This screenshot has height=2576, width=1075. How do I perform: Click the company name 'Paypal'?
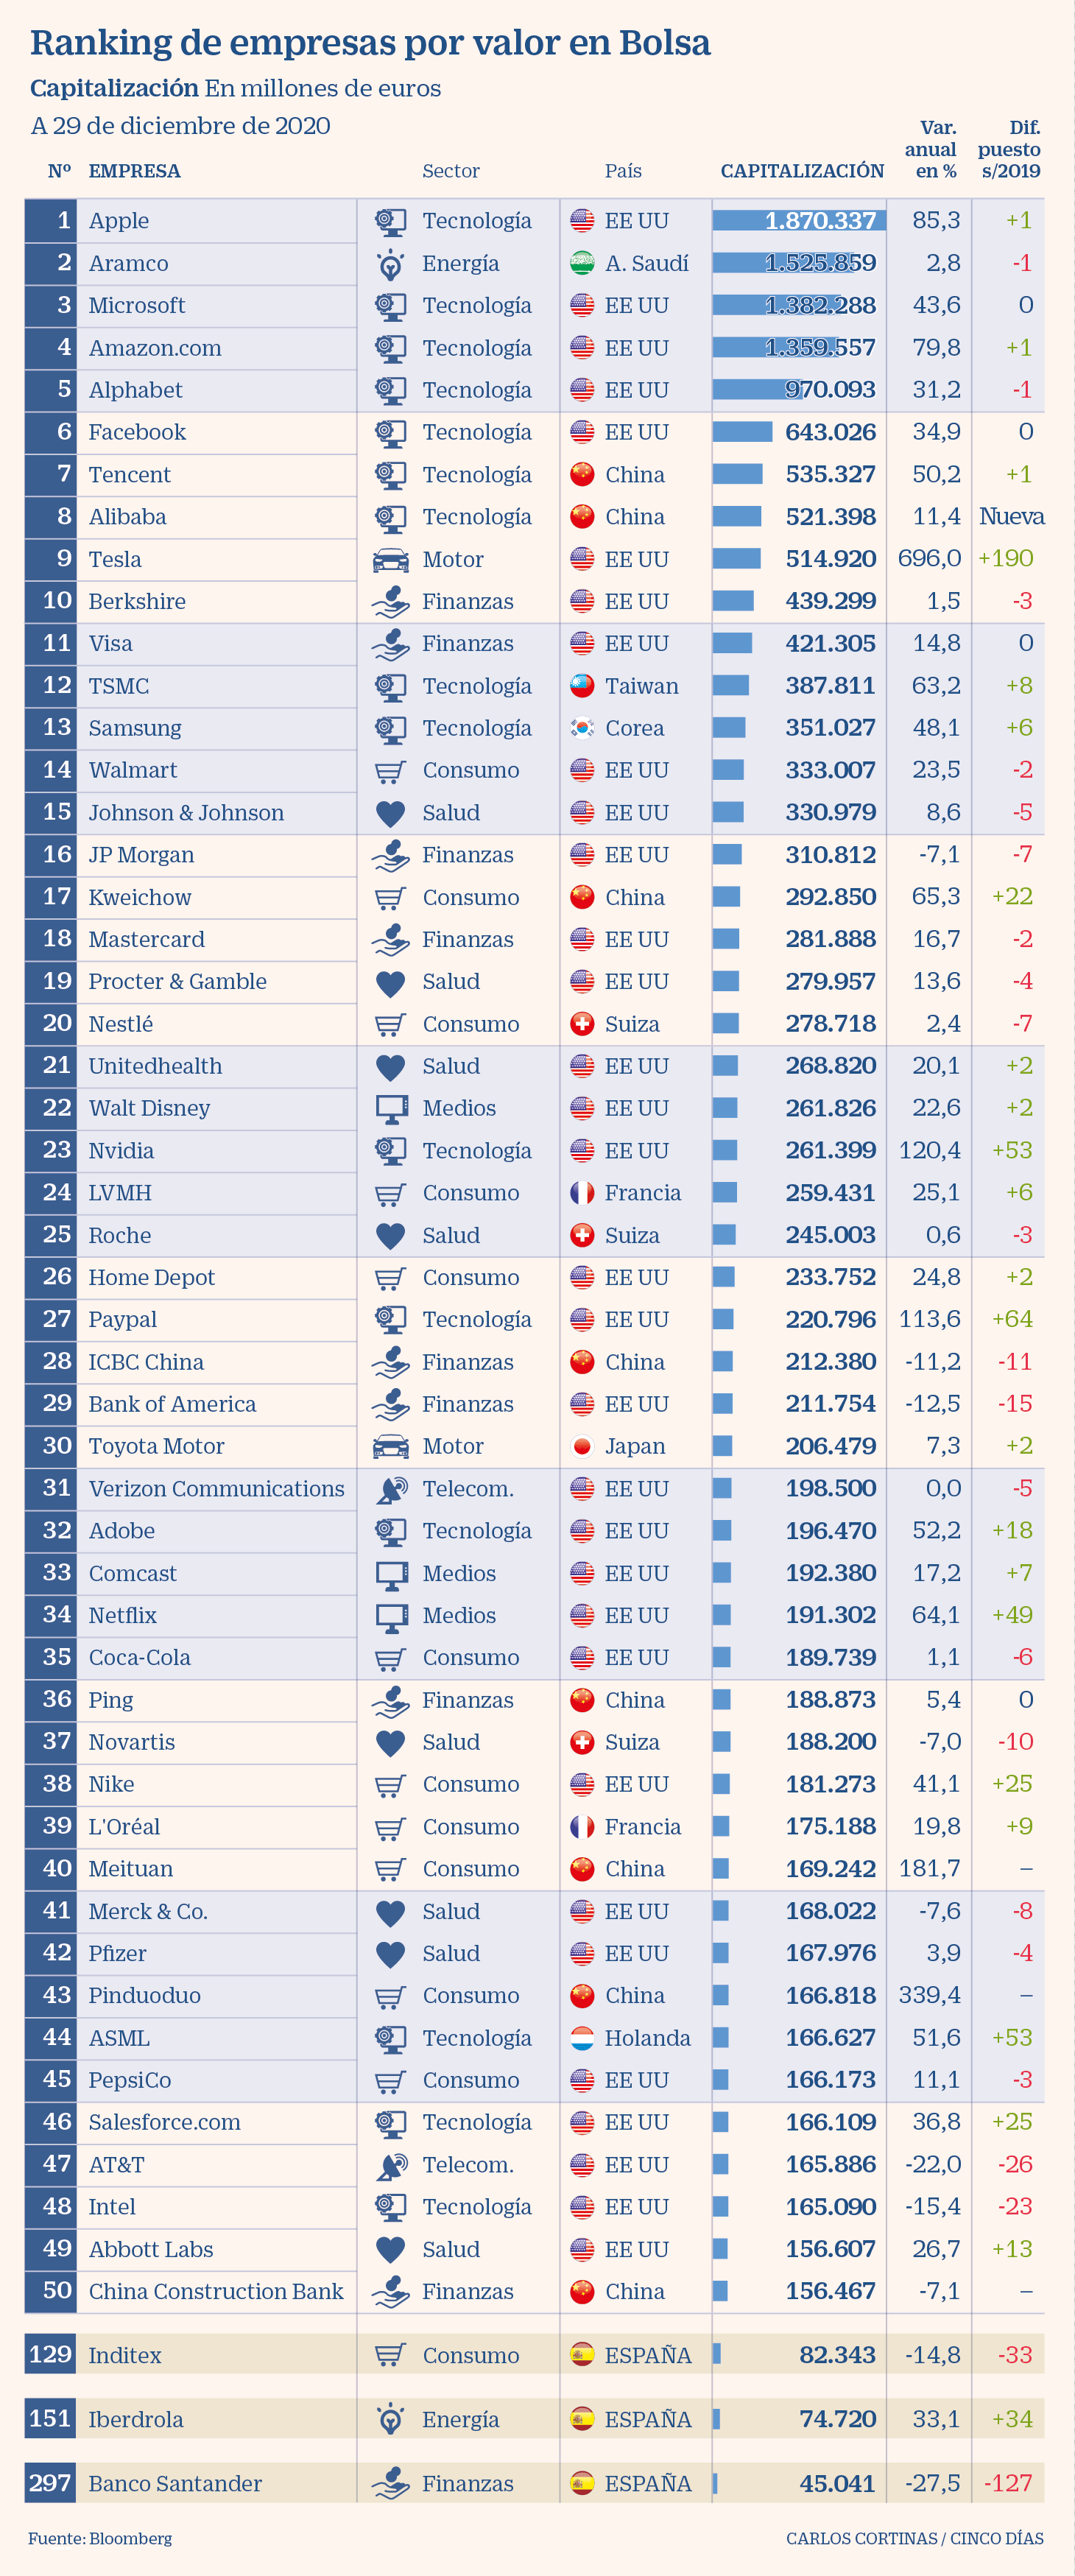pyautogui.click(x=122, y=1320)
